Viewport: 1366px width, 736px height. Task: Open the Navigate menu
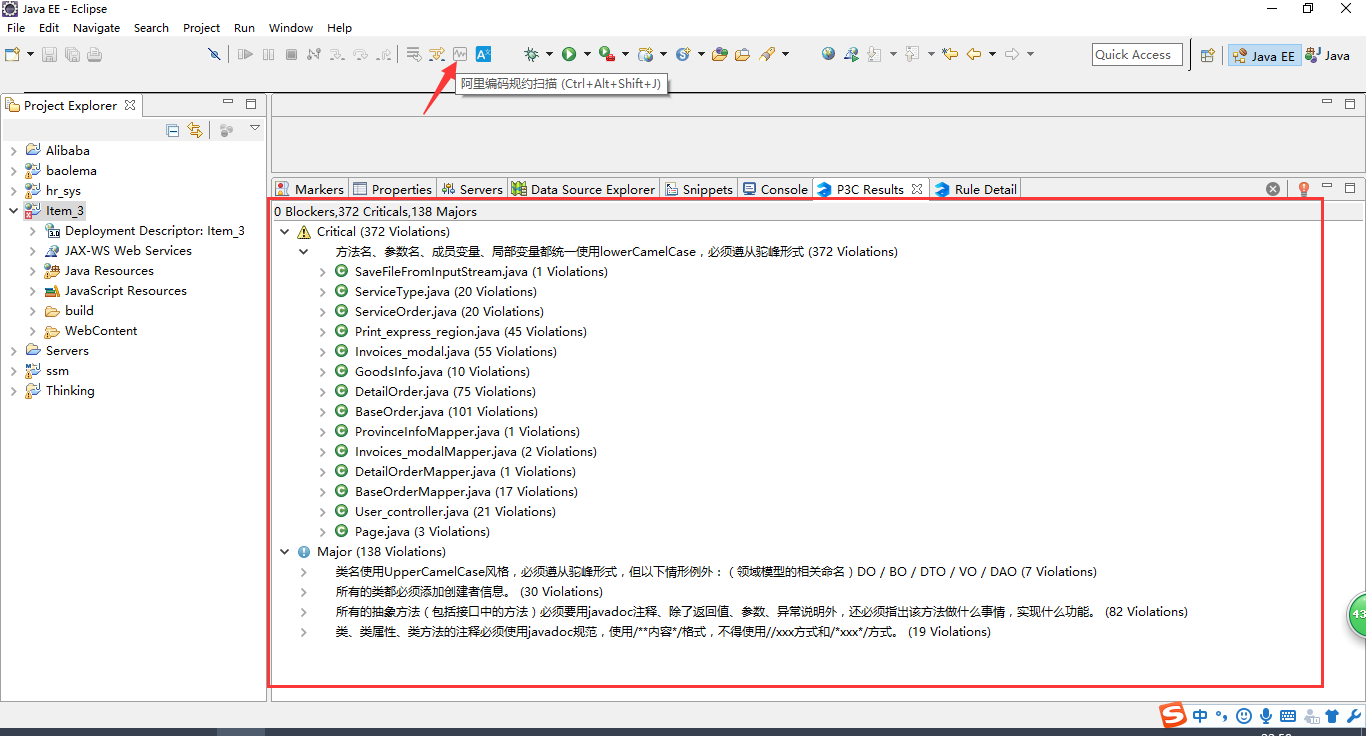96,28
